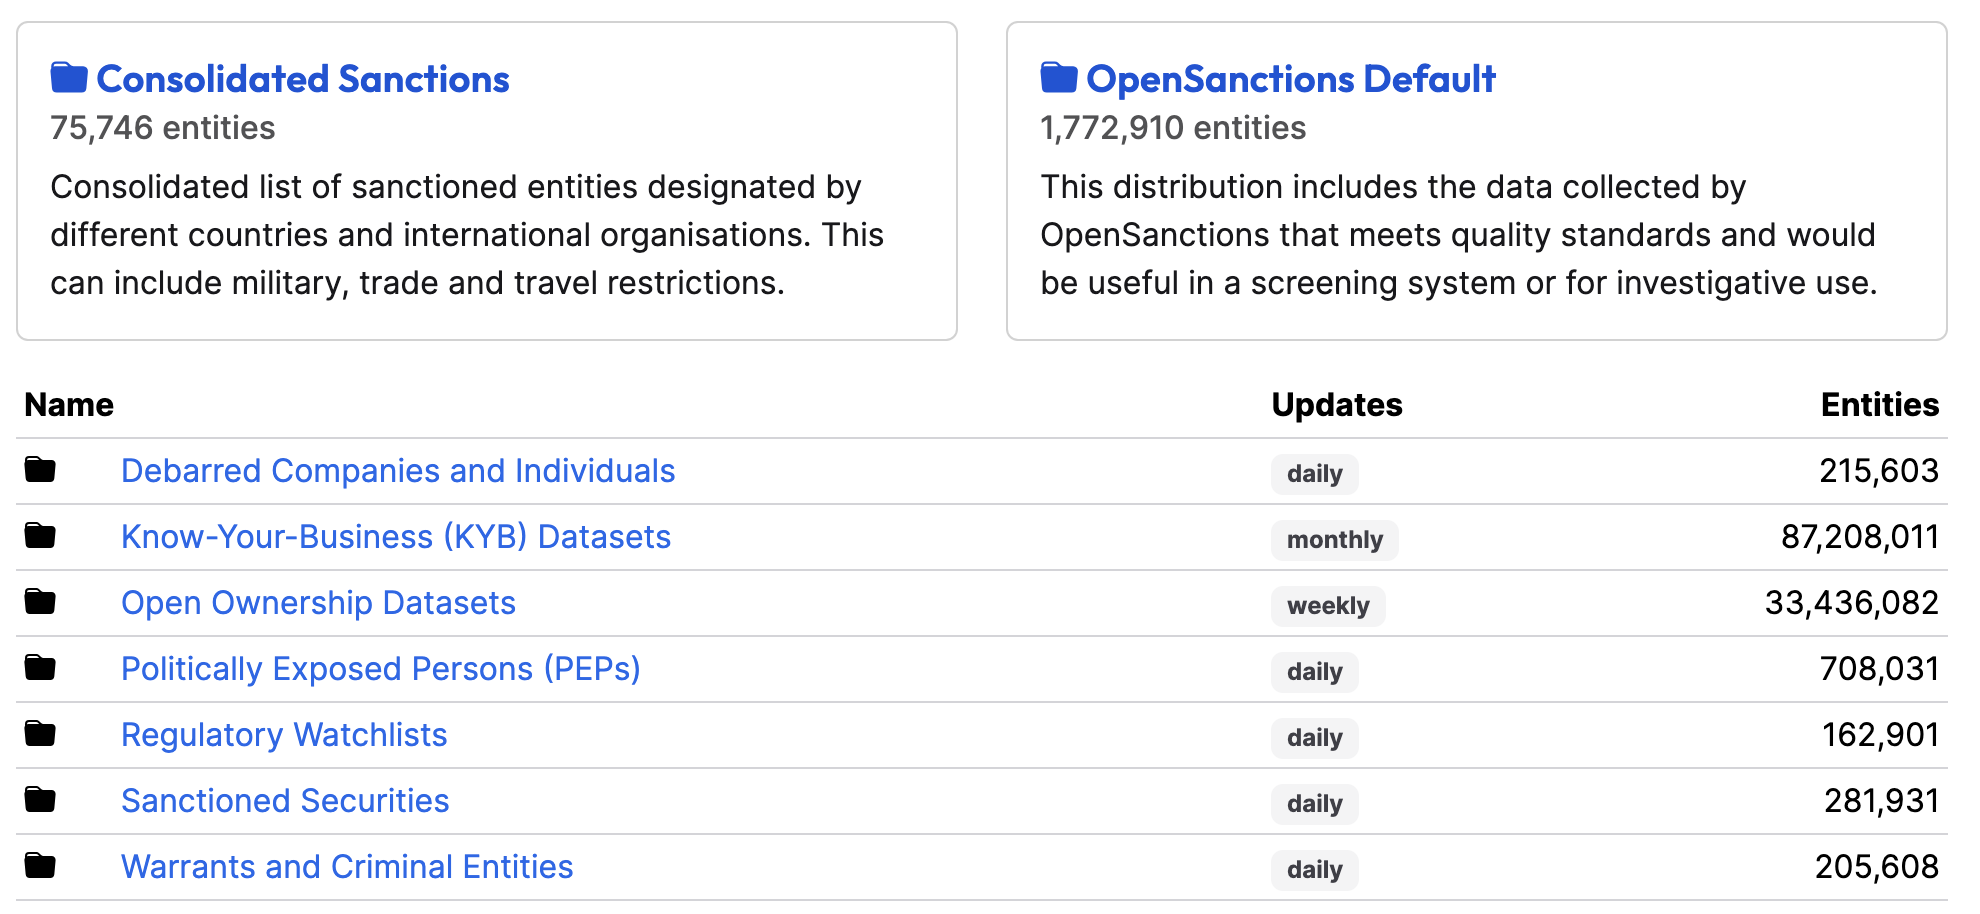Click folder icon beside Sanctioned Securities
The image size is (1980, 914).
click(40, 799)
